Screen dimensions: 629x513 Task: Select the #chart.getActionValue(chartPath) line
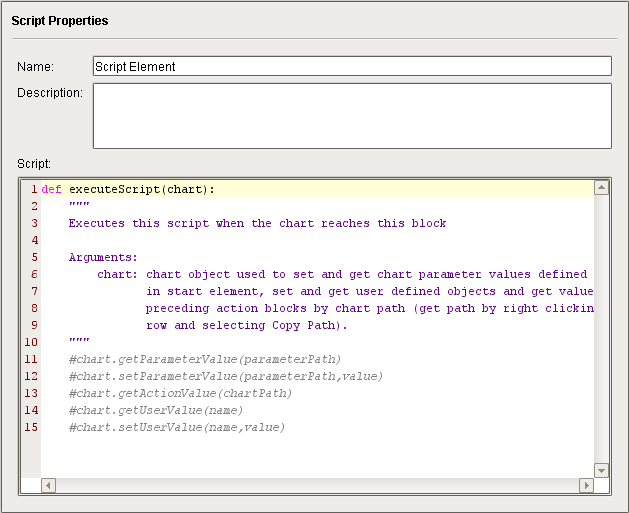pyautogui.click(x=180, y=393)
